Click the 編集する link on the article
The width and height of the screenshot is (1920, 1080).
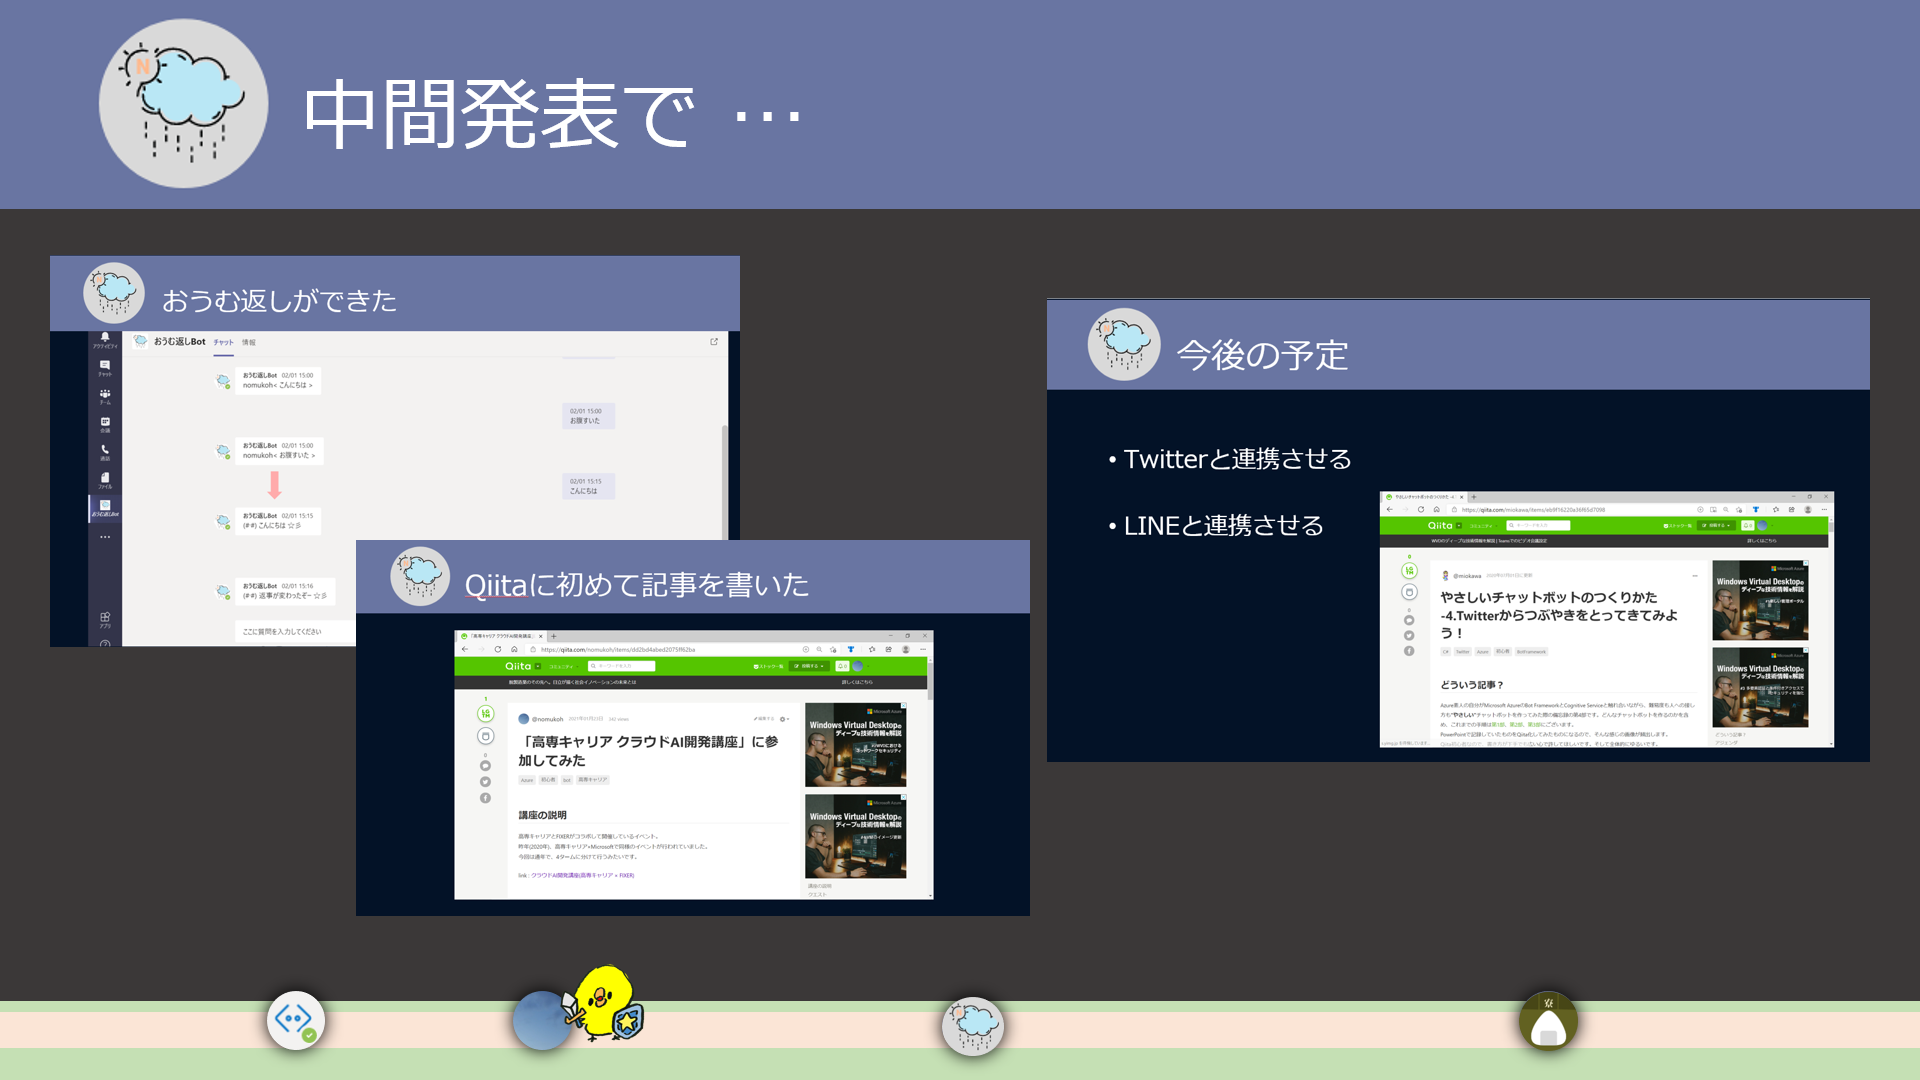[x=762, y=719]
